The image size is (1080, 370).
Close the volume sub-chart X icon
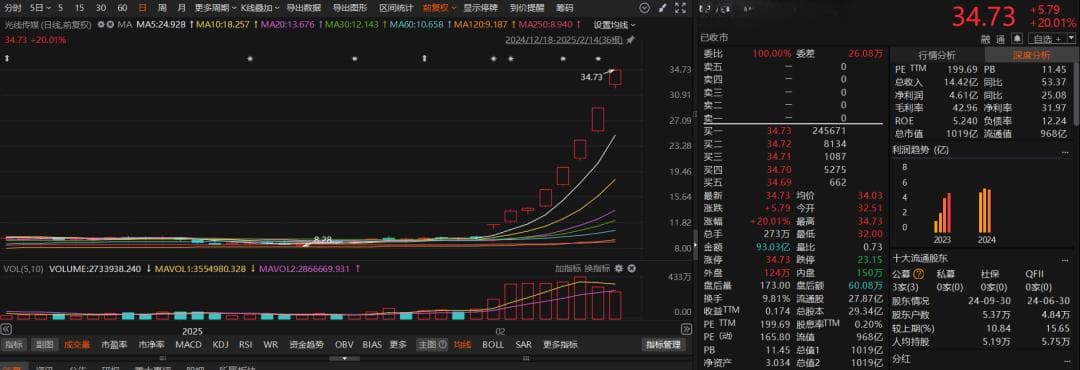(x=631, y=268)
